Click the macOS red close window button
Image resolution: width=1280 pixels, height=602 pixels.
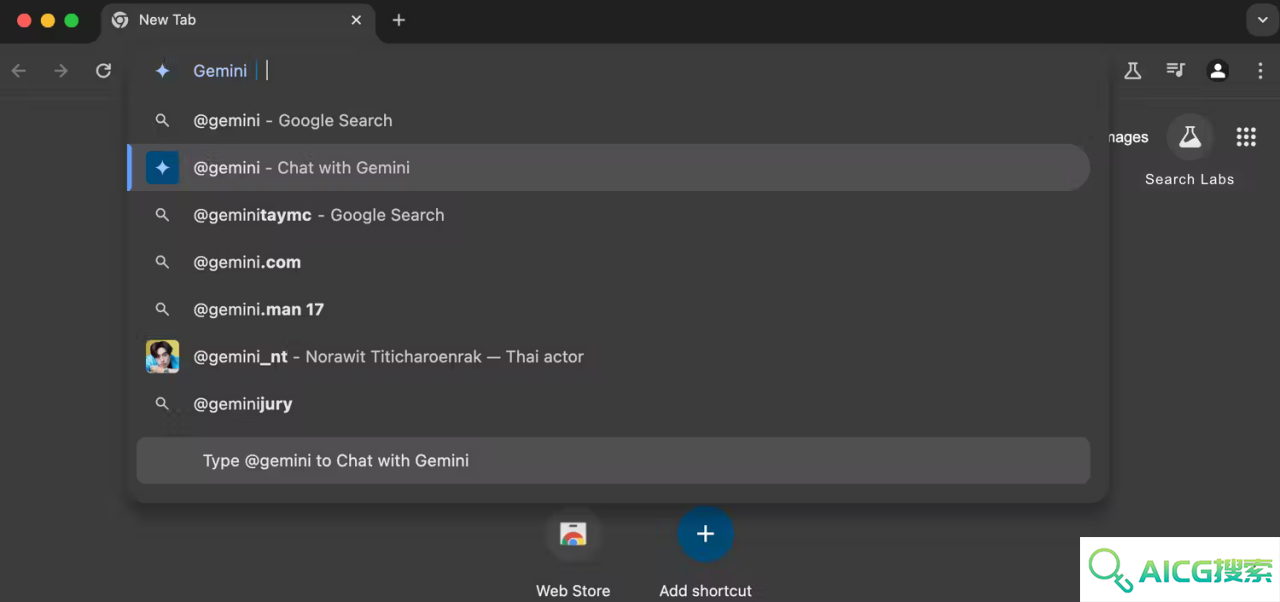point(24,20)
